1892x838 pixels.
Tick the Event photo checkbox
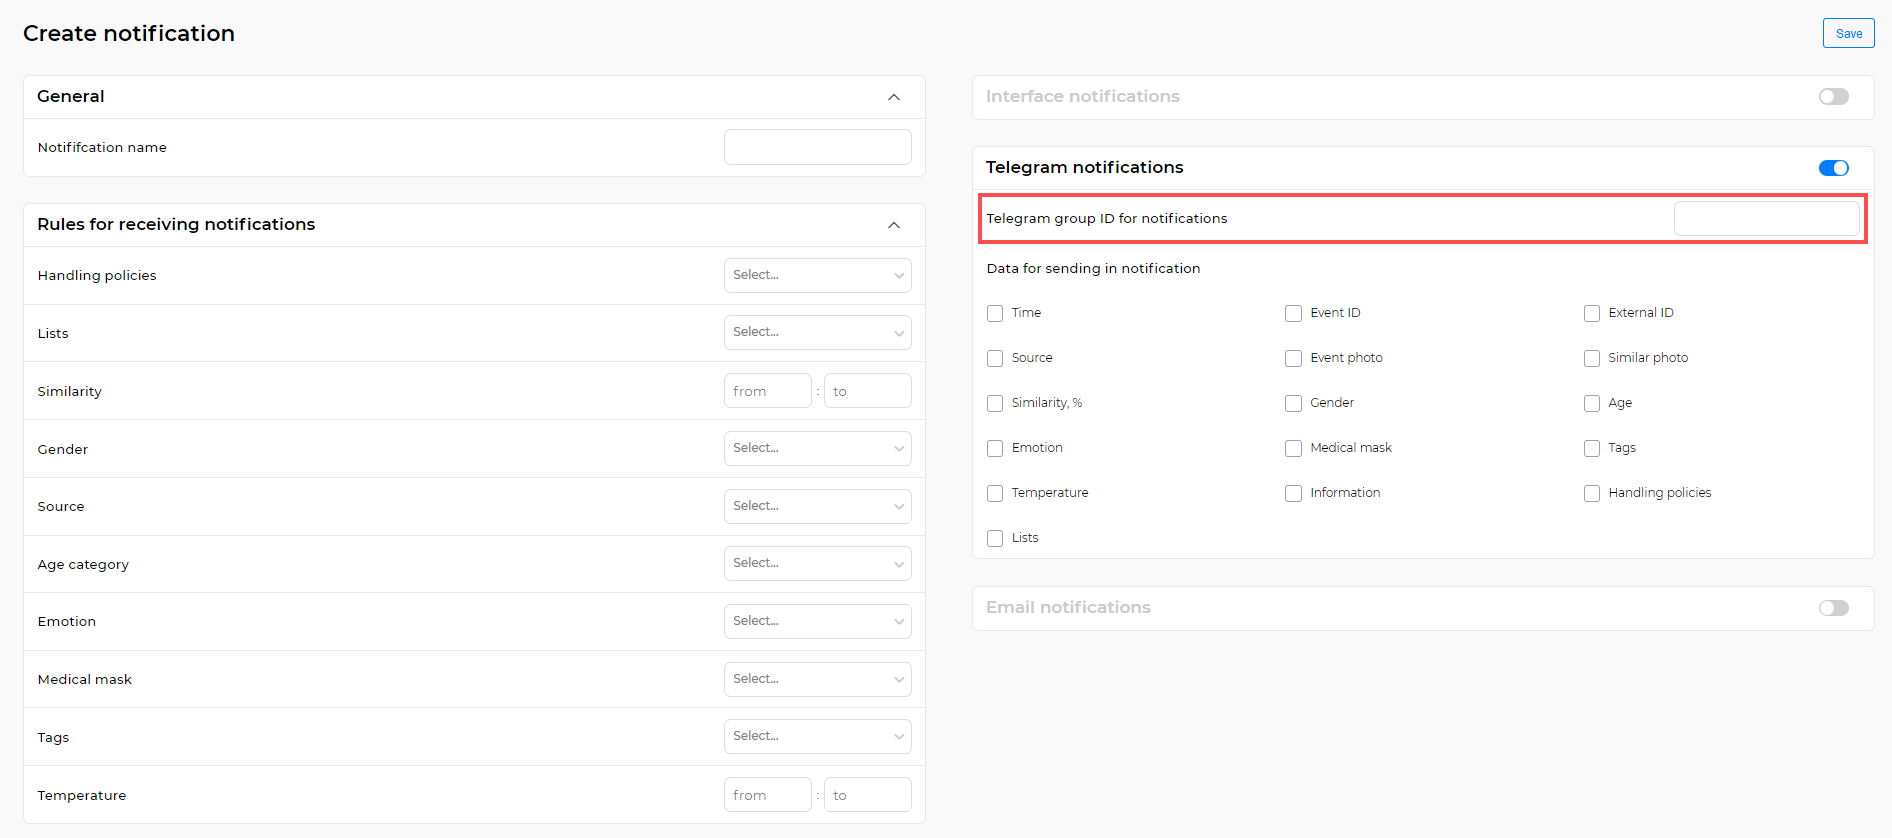coord(1293,359)
